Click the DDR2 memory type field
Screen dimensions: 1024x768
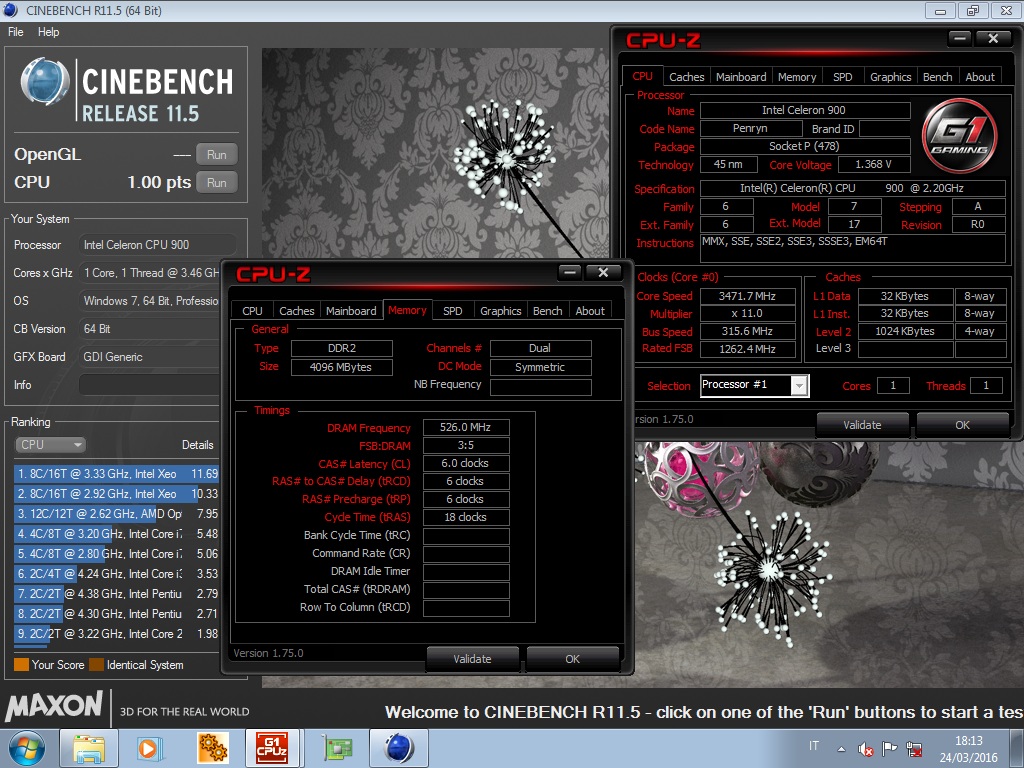pos(342,348)
